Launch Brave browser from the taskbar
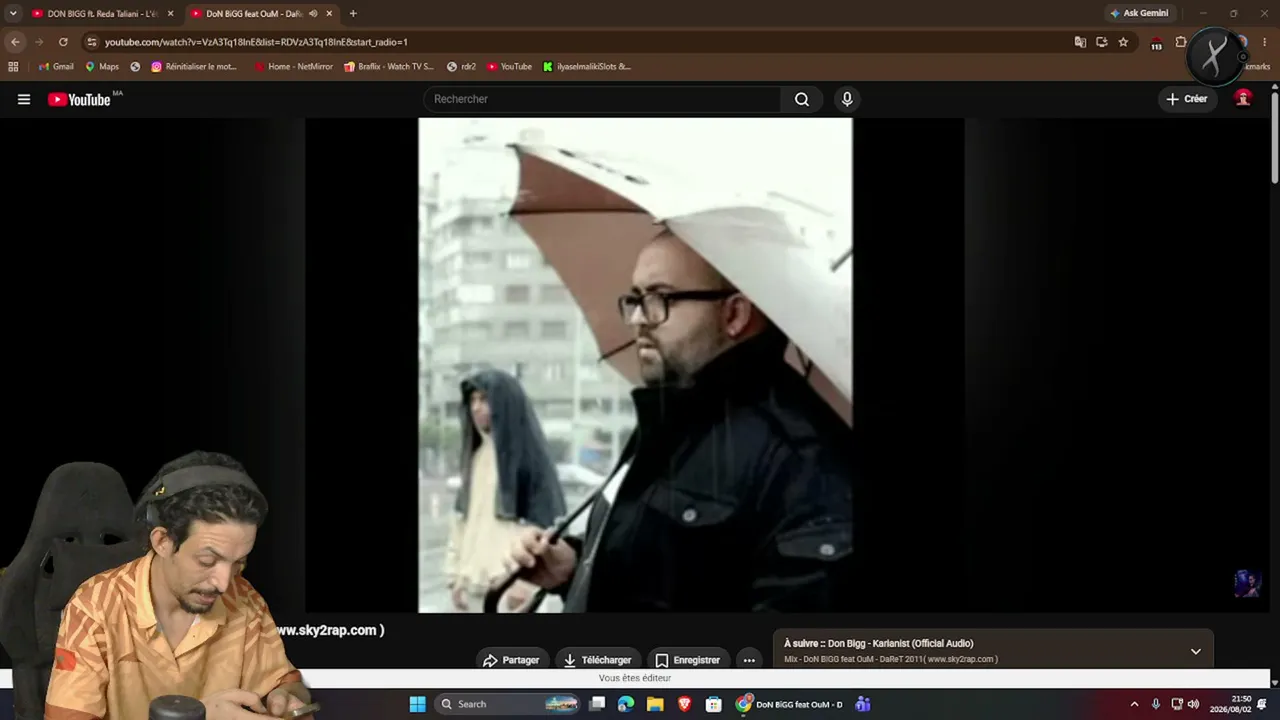Screen dimensions: 1280x720 pos(684,704)
